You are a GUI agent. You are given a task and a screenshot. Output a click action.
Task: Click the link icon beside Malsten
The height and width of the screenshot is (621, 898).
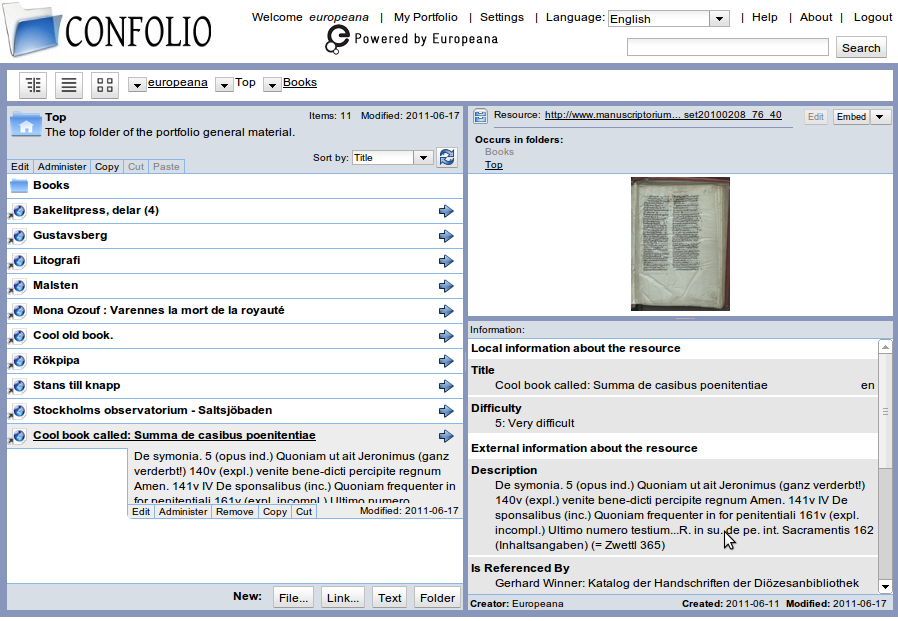(17, 286)
